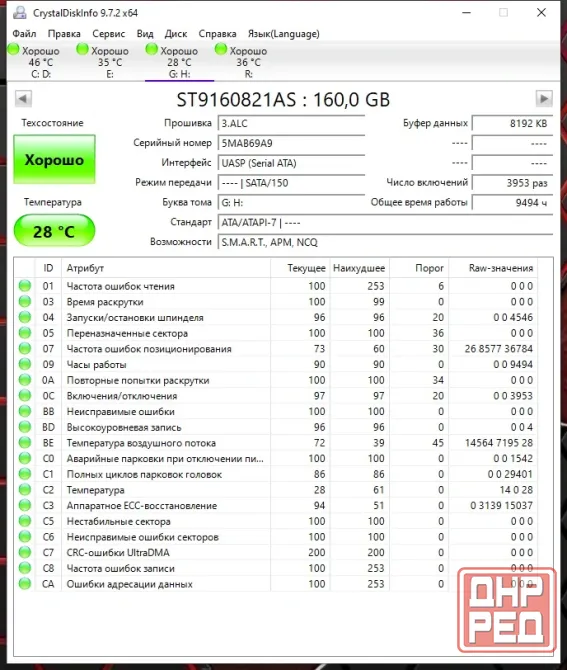Open the Правка menu
Image resolution: width=567 pixels, height=670 pixels.
pyautogui.click(x=64, y=34)
